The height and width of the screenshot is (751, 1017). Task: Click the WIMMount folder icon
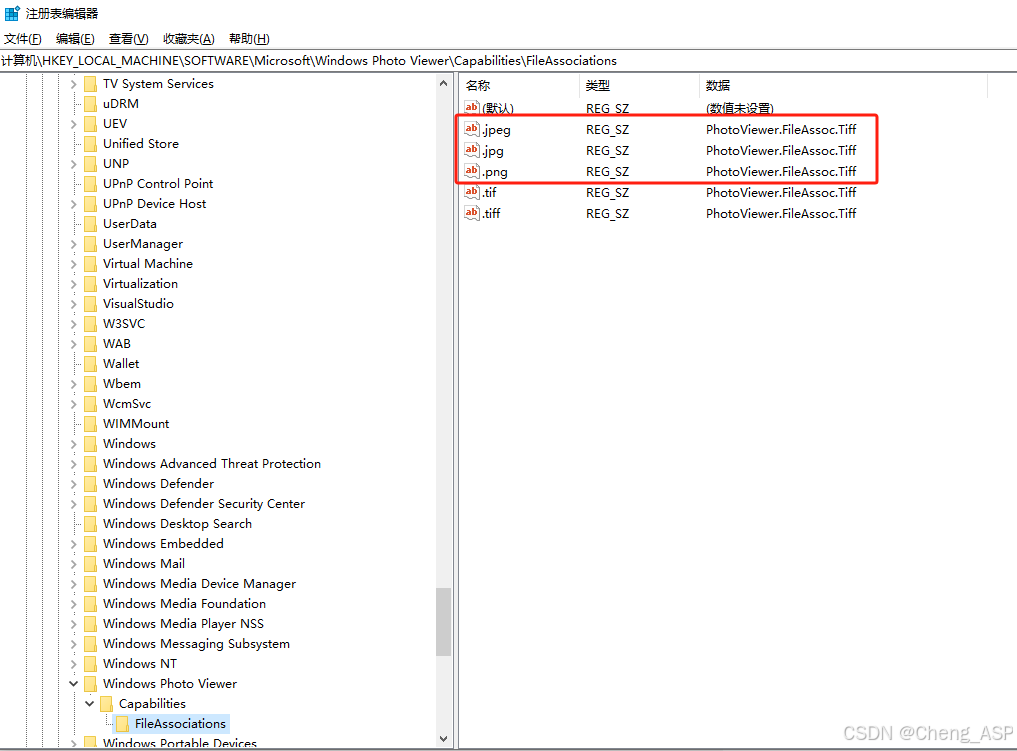[90, 423]
